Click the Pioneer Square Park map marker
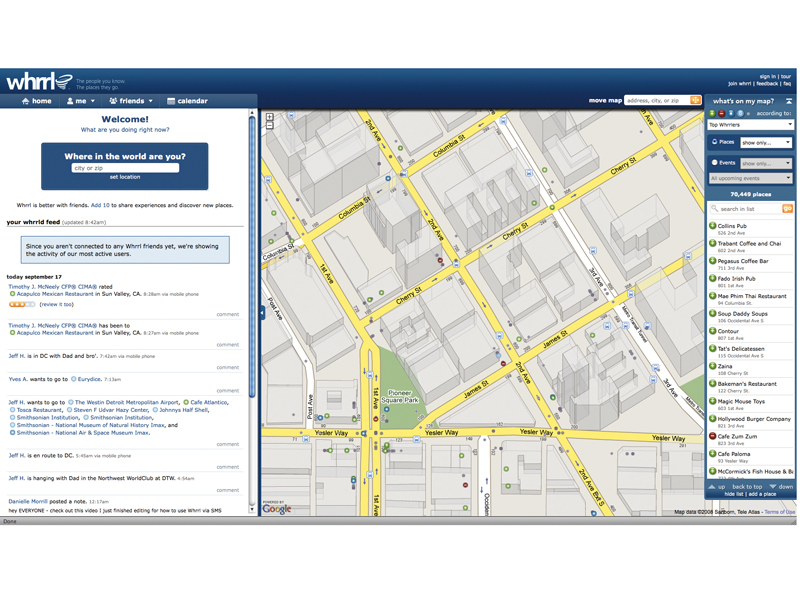This screenshot has height=600, width=800. point(386,409)
